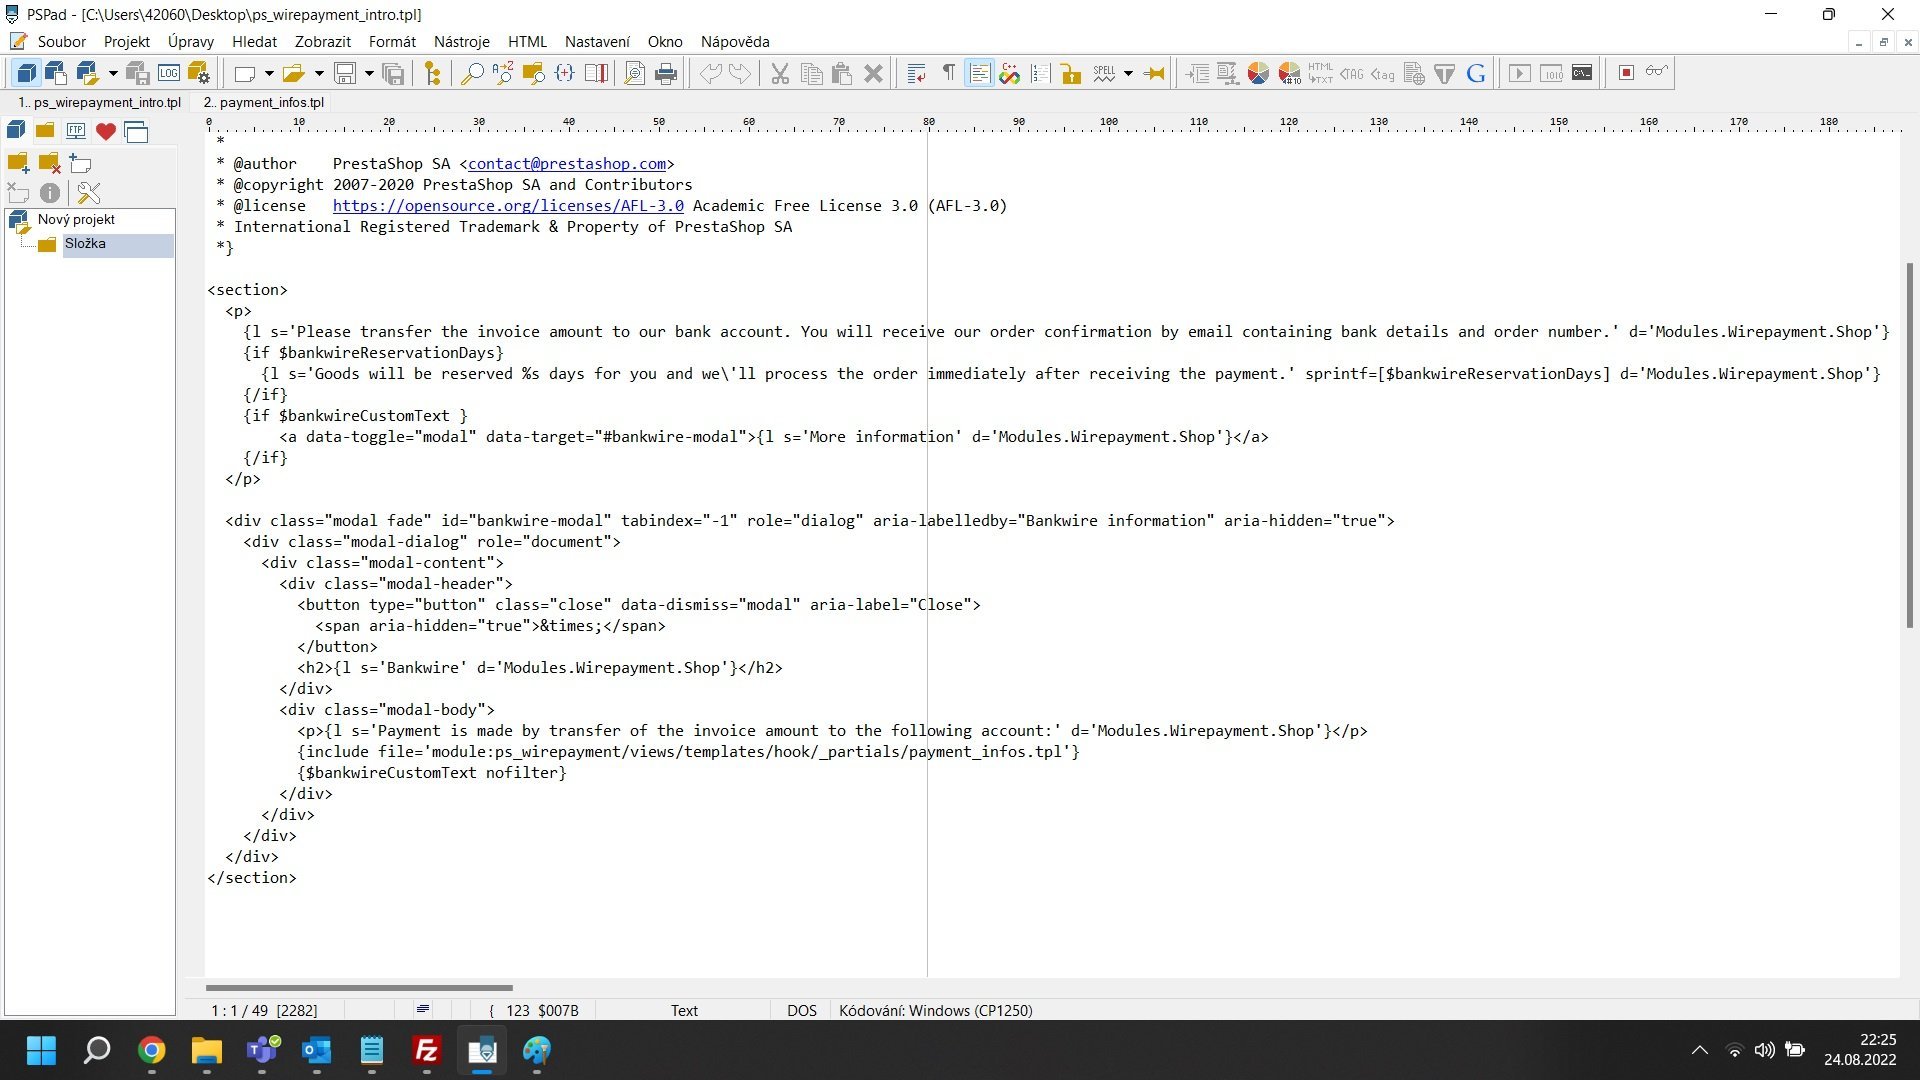1920x1080 pixels.
Task: Click the Find magnifier icon
Action: pos(471,73)
